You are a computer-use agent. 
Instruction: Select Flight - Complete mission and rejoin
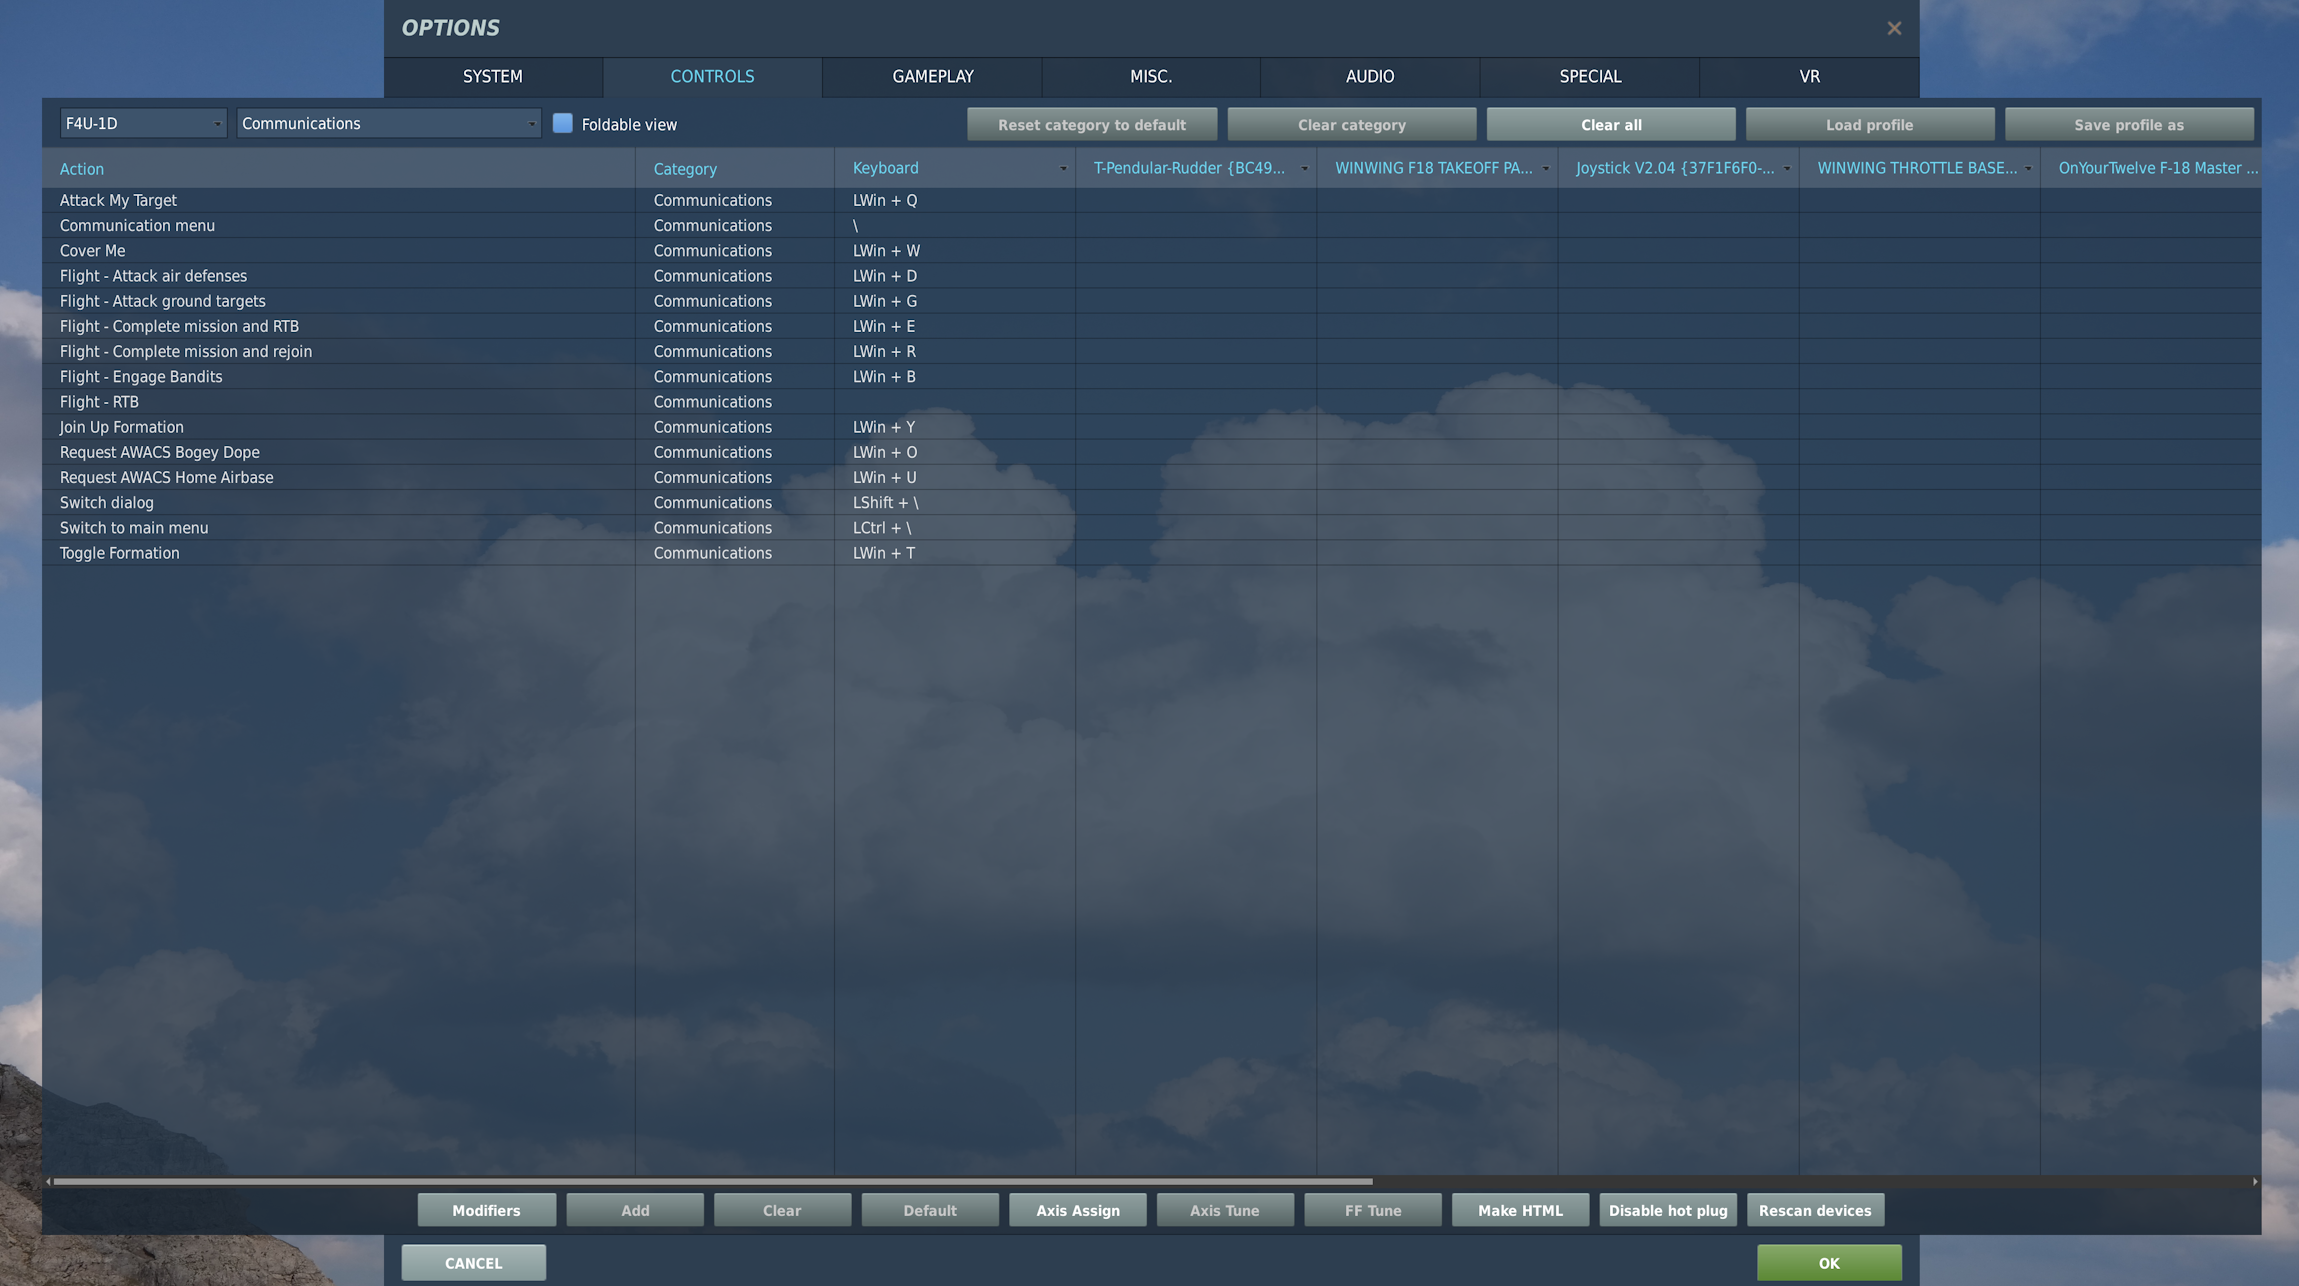1151,351
